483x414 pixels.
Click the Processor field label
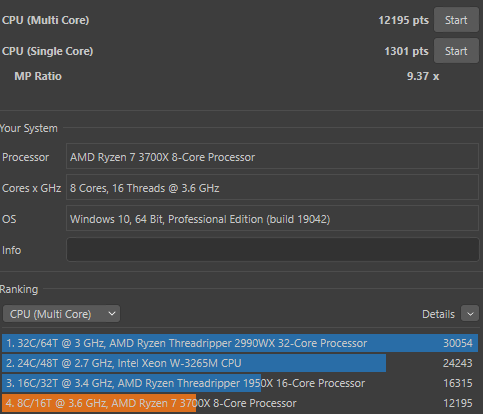[26, 157]
